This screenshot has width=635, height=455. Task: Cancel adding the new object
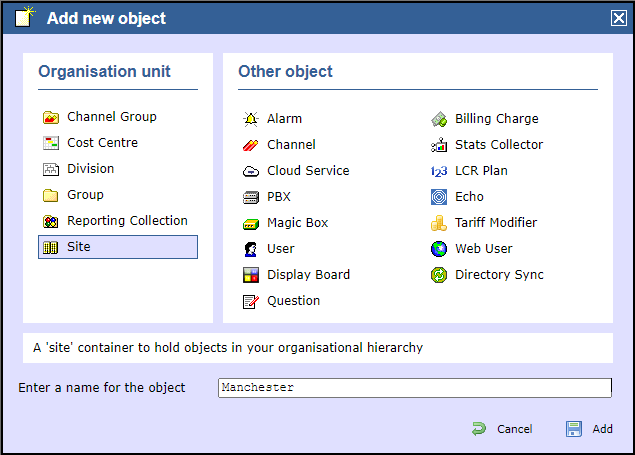click(503, 429)
